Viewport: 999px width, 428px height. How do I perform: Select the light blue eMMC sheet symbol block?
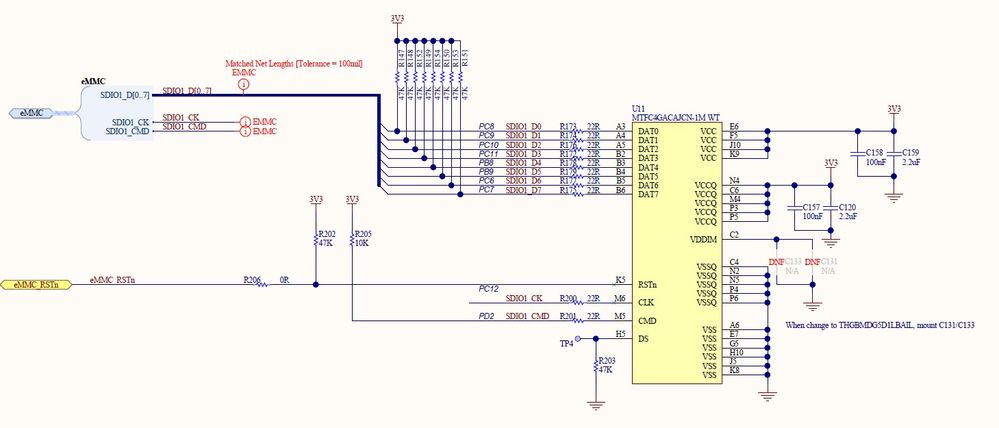pos(118,113)
